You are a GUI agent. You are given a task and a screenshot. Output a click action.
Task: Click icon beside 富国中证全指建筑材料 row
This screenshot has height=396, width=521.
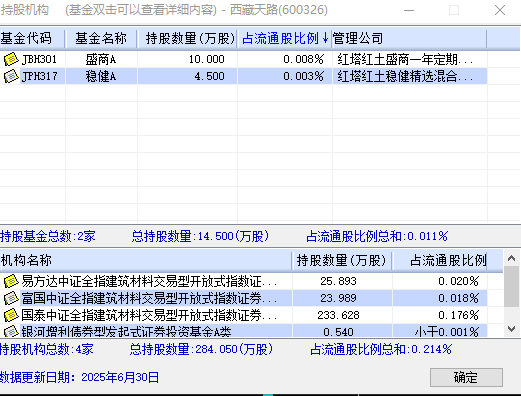pos(11,298)
